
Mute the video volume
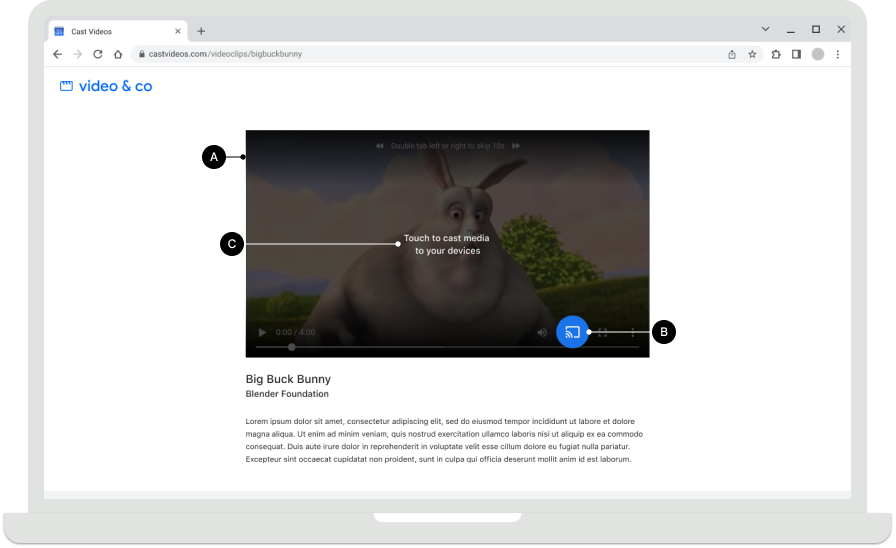(x=542, y=332)
